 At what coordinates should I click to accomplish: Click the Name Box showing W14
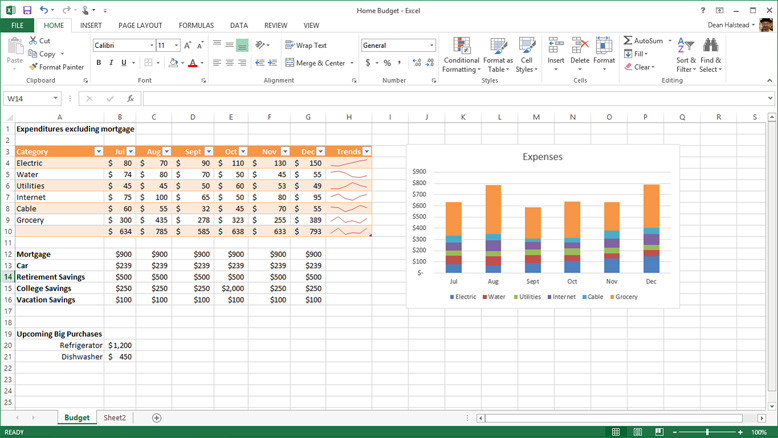(28, 99)
